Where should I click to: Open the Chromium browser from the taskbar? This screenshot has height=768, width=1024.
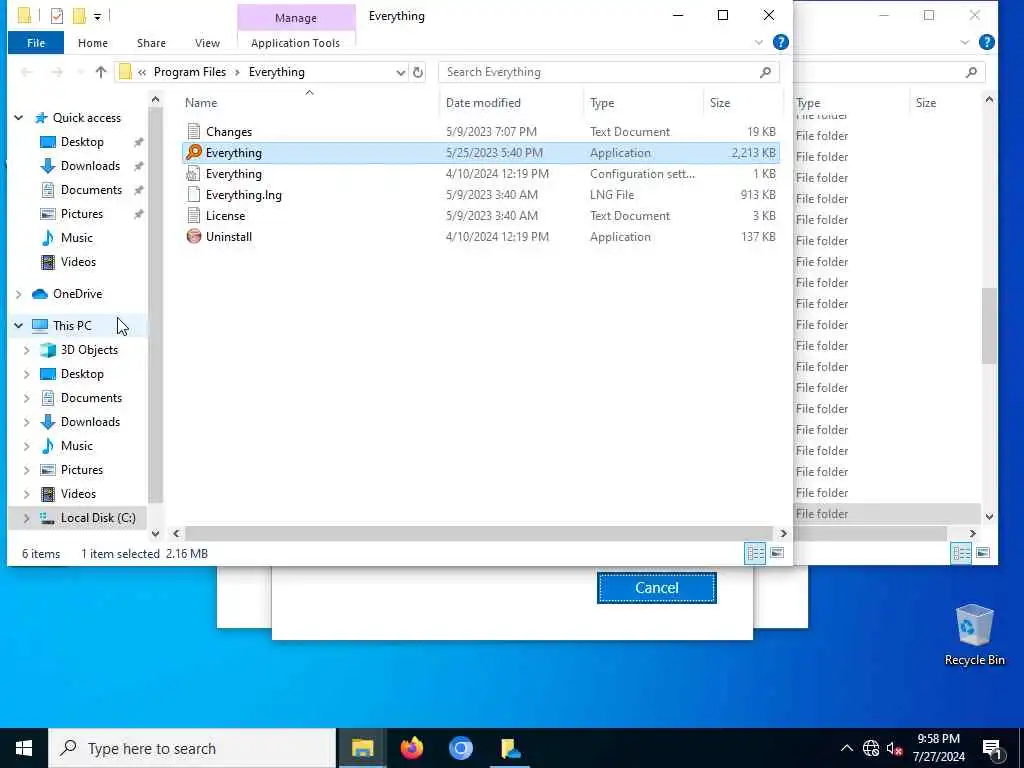coord(460,748)
